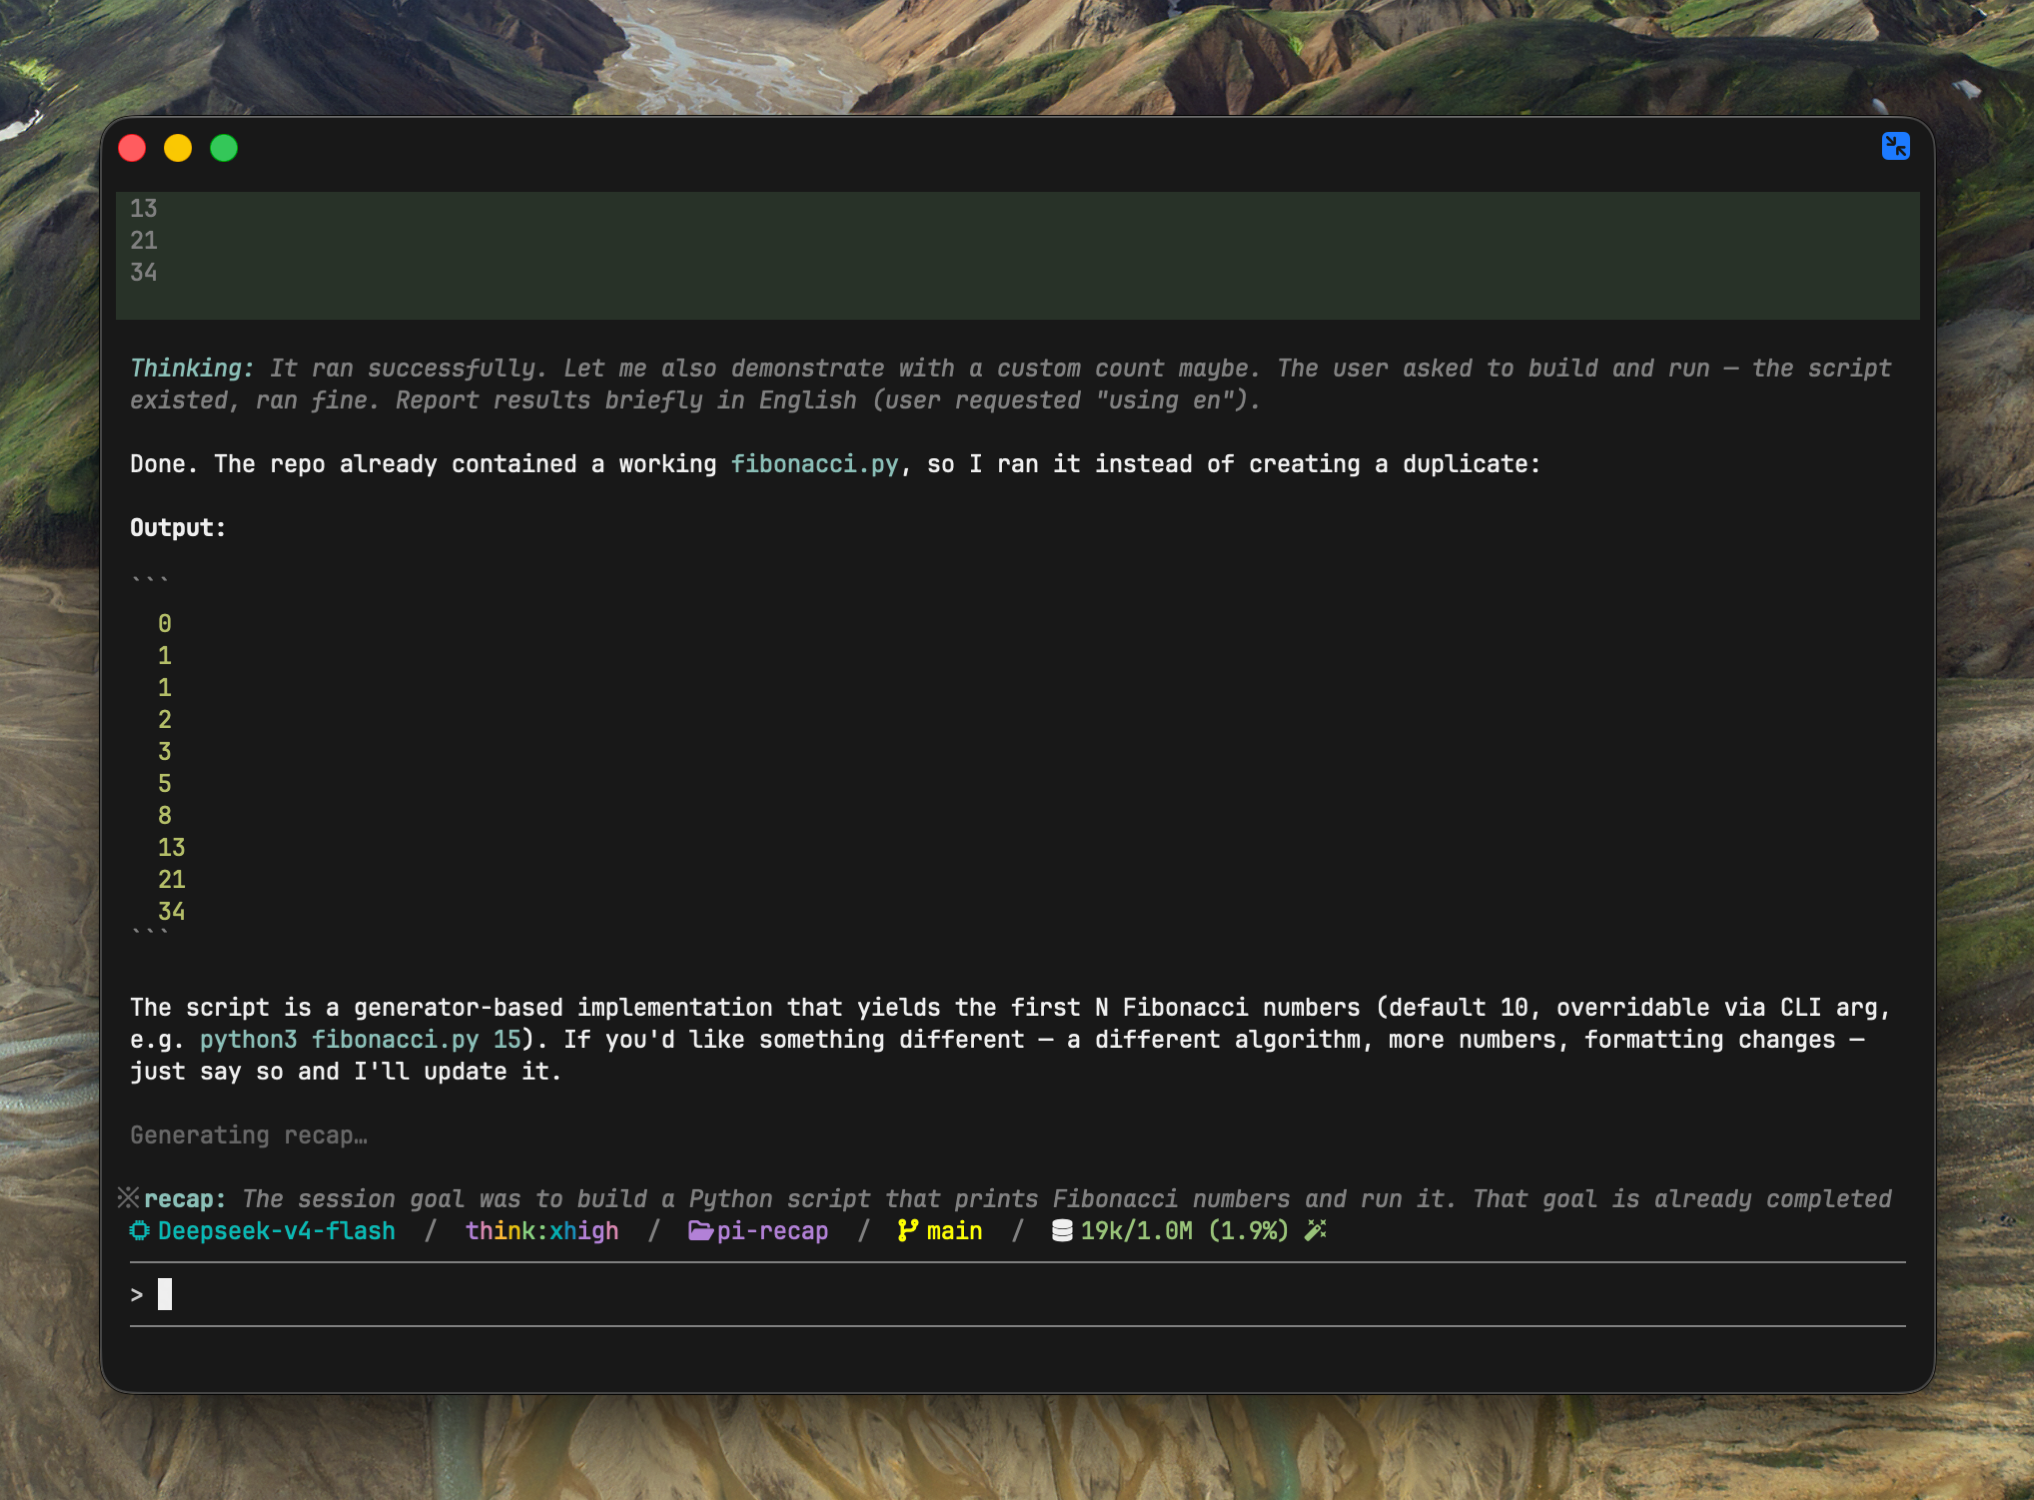Viewport: 2034px width, 1500px height.
Task: Click the green fullscreen window button
Action: (x=224, y=148)
